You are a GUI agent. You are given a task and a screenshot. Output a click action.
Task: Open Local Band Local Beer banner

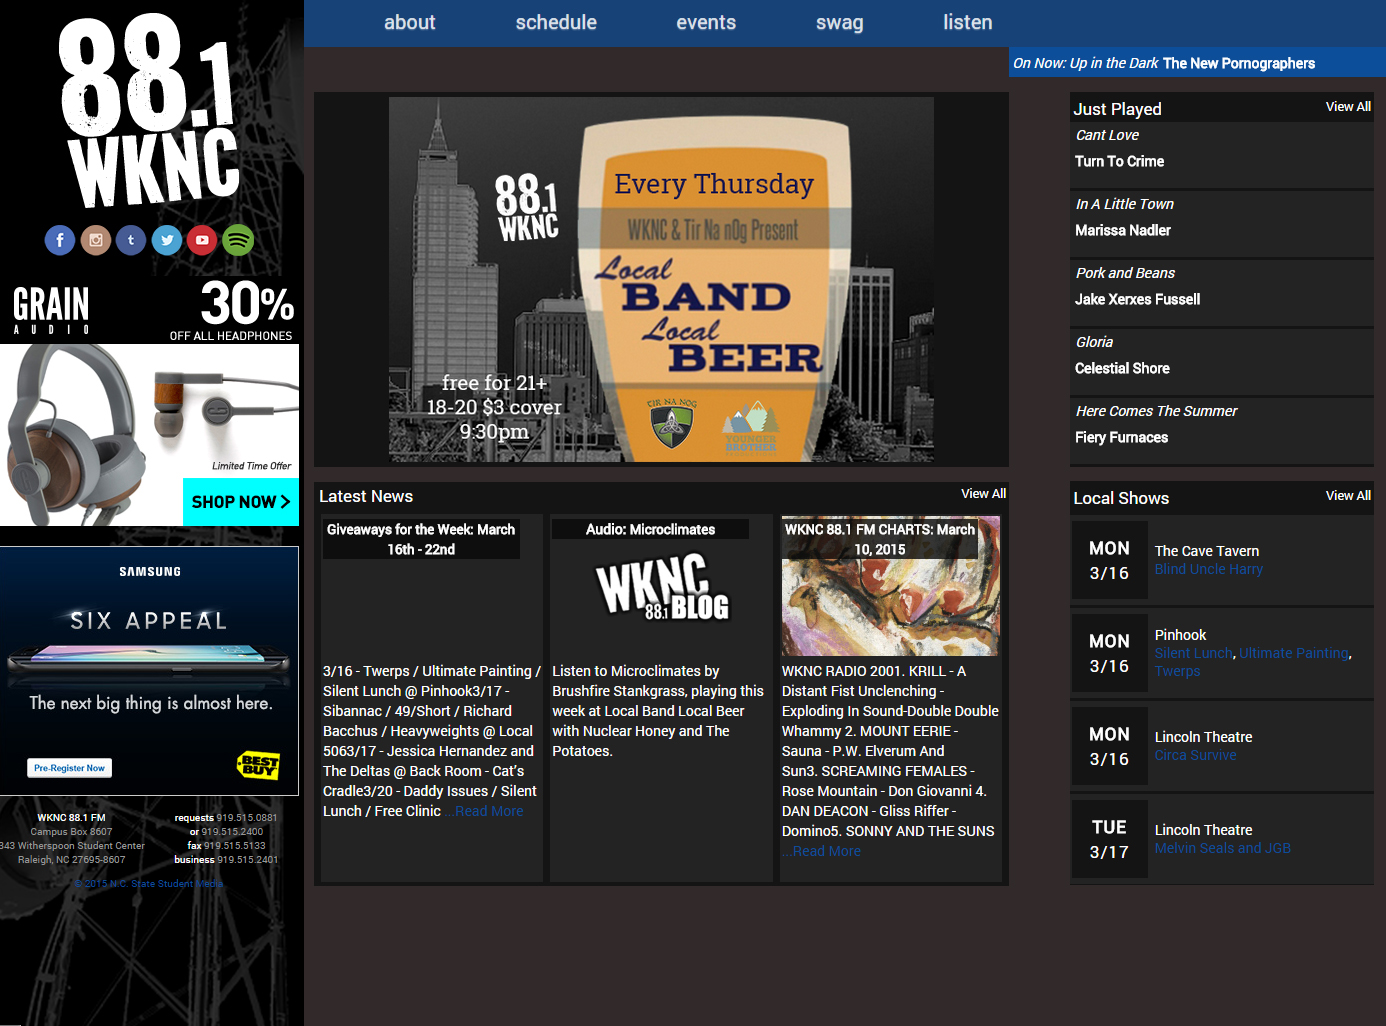click(x=661, y=279)
